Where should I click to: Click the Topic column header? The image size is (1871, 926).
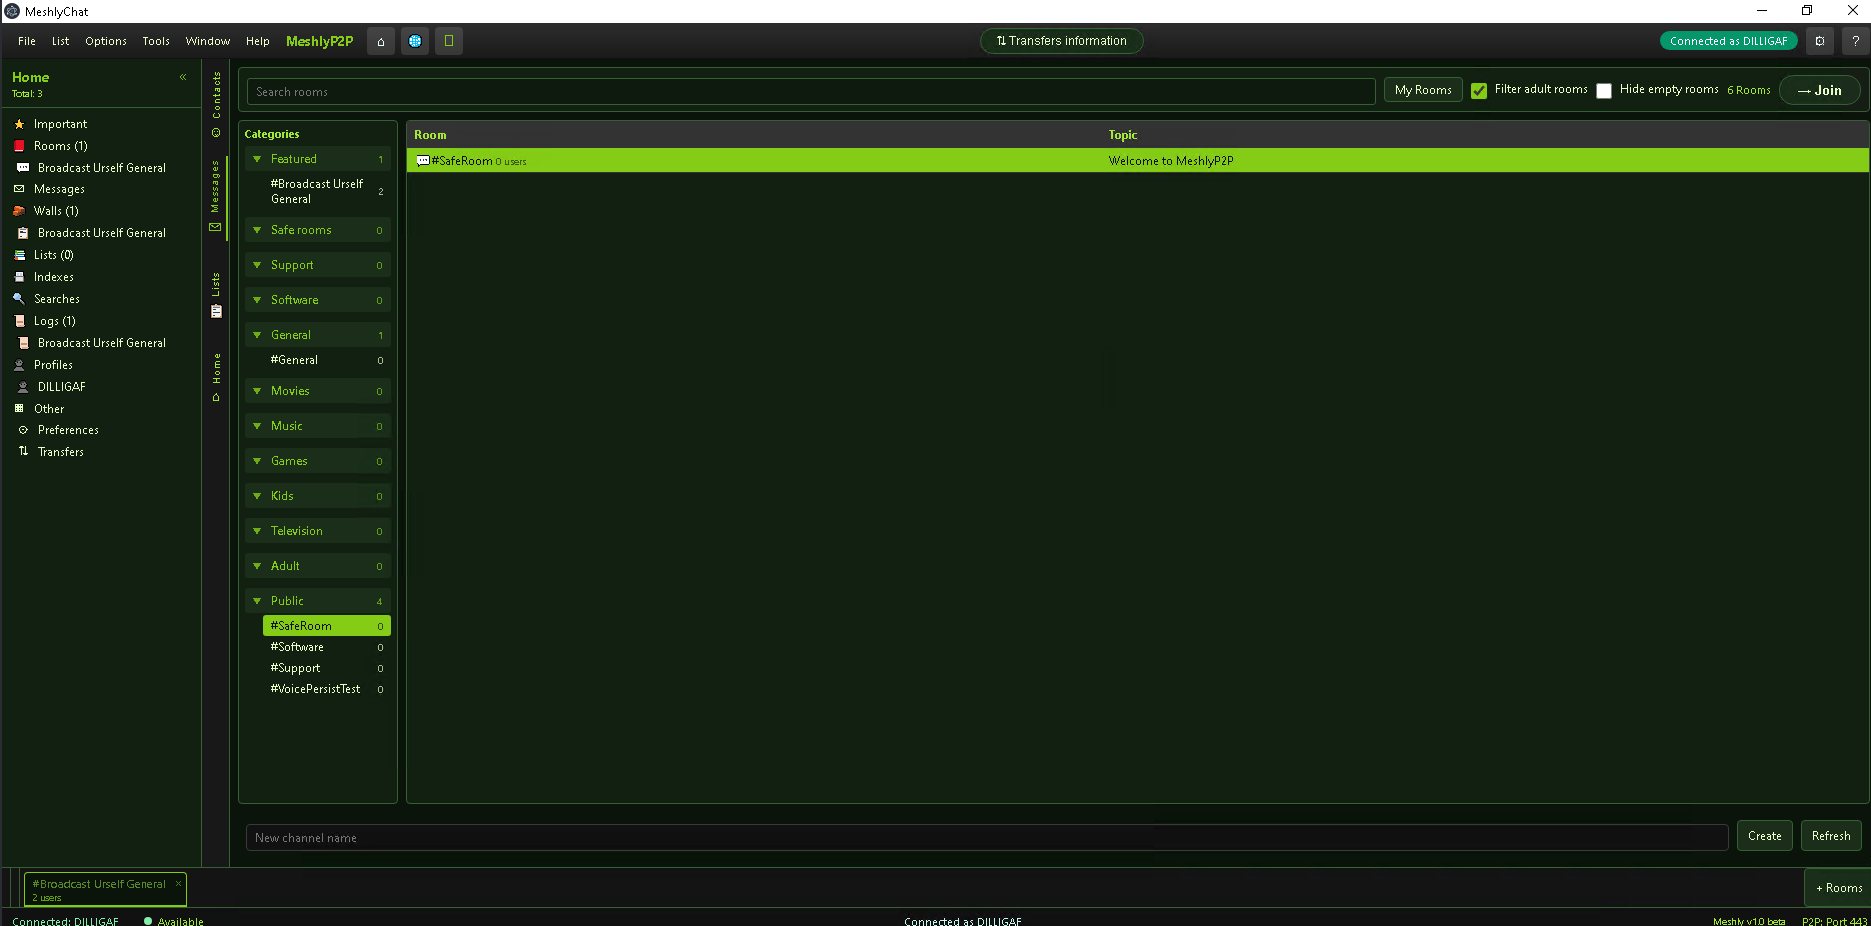pyautogui.click(x=1123, y=135)
